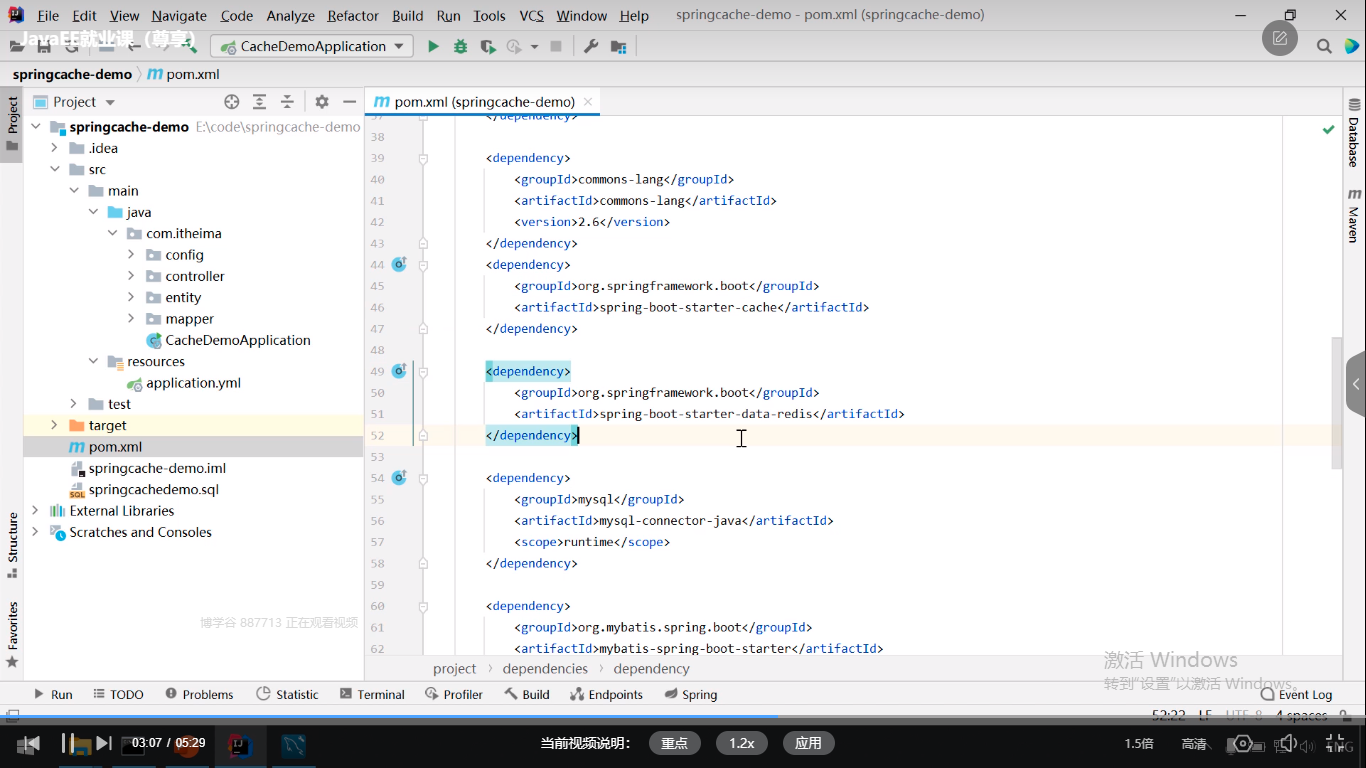Click the wrench build settings icon
1366x768 pixels.
pyautogui.click(x=591, y=46)
